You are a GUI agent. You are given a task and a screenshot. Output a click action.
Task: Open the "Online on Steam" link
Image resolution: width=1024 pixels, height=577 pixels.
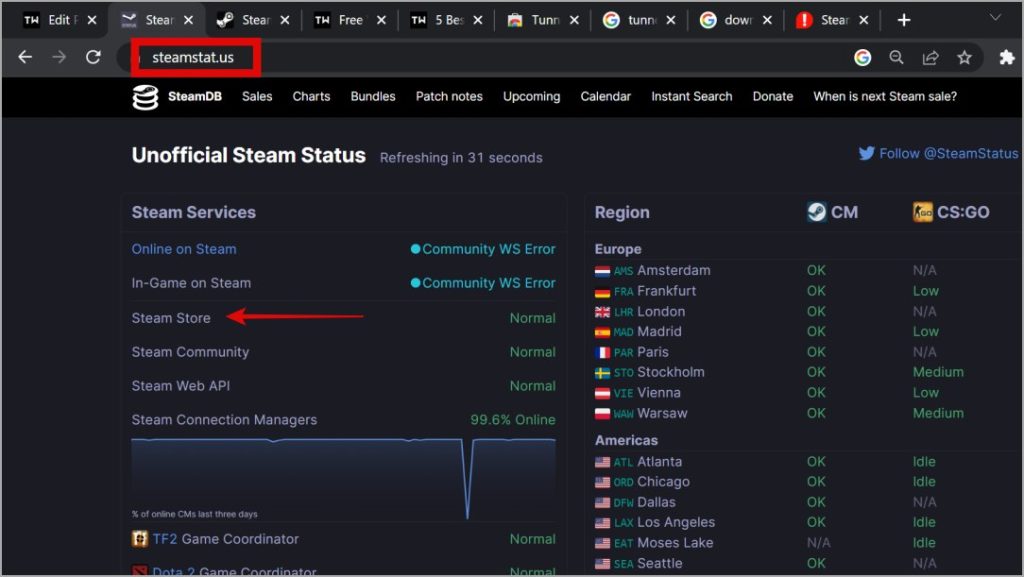click(x=184, y=249)
